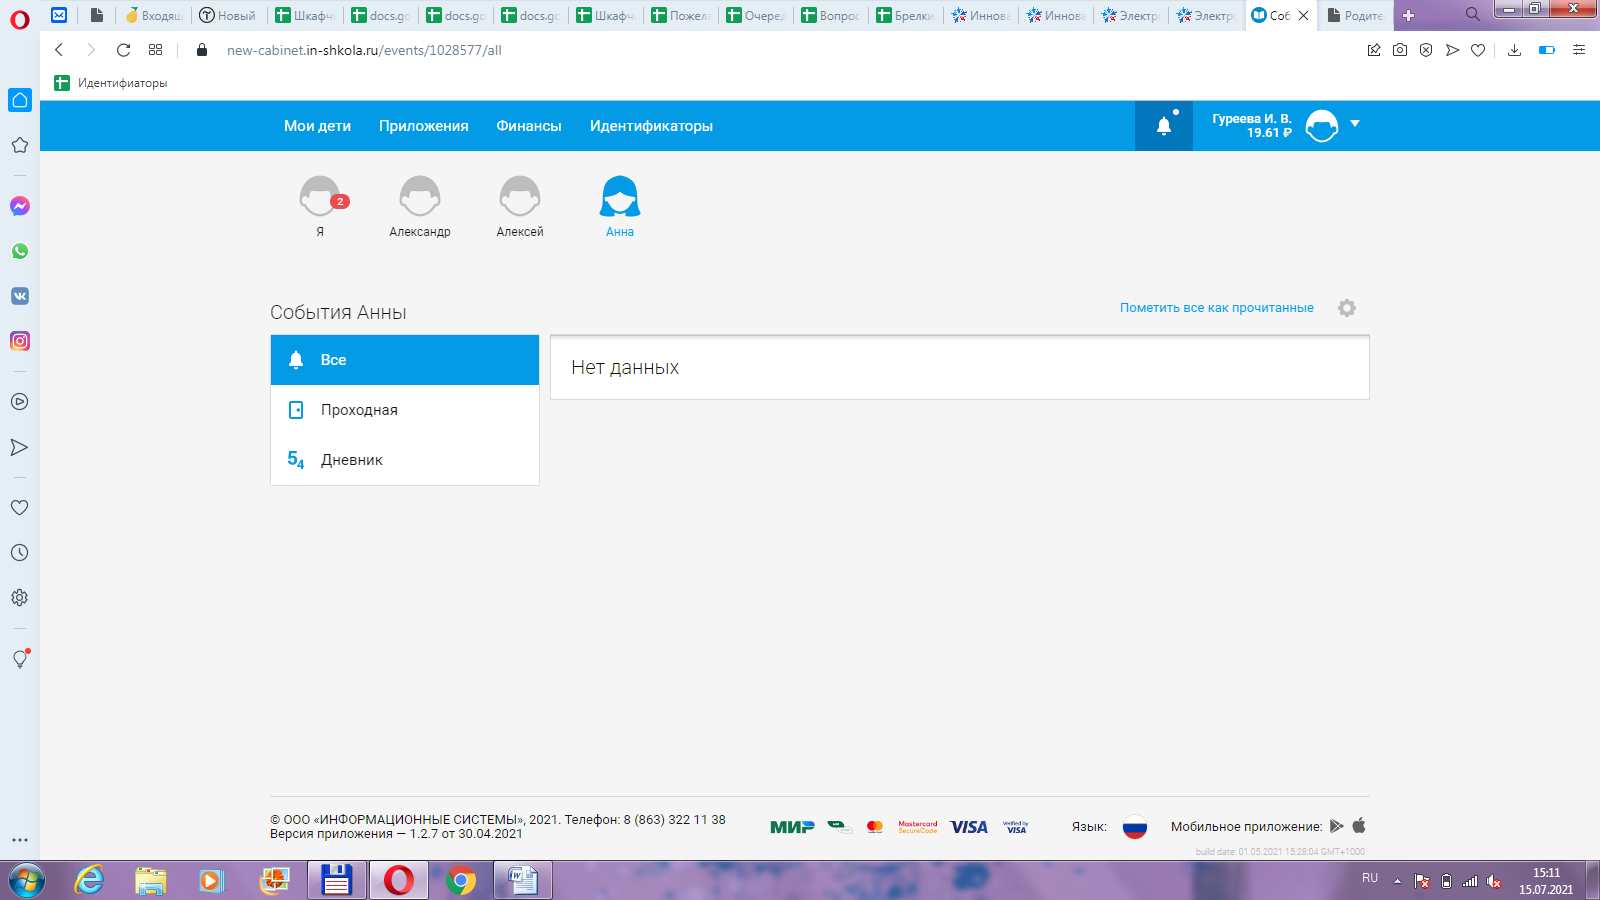Select the Проходная events filter
Viewport: 1600px width, 900px height.
click(405, 410)
